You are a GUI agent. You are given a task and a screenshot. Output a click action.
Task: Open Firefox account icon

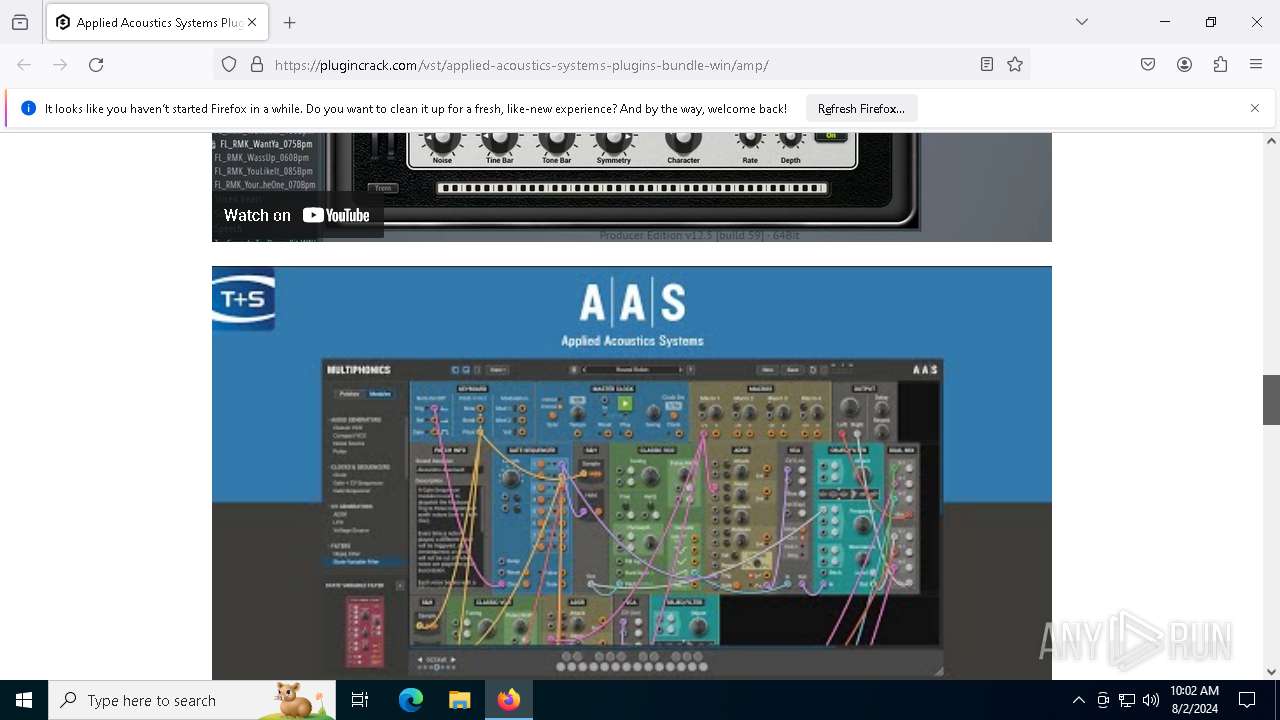pyautogui.click(x=1184, y=65)
